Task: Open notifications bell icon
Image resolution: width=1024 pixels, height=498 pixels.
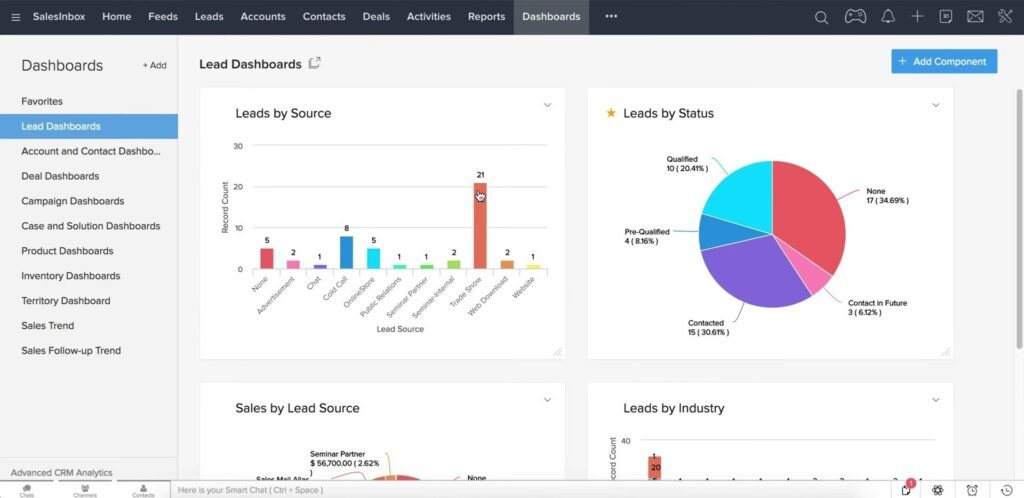Action: coord(888,16)
